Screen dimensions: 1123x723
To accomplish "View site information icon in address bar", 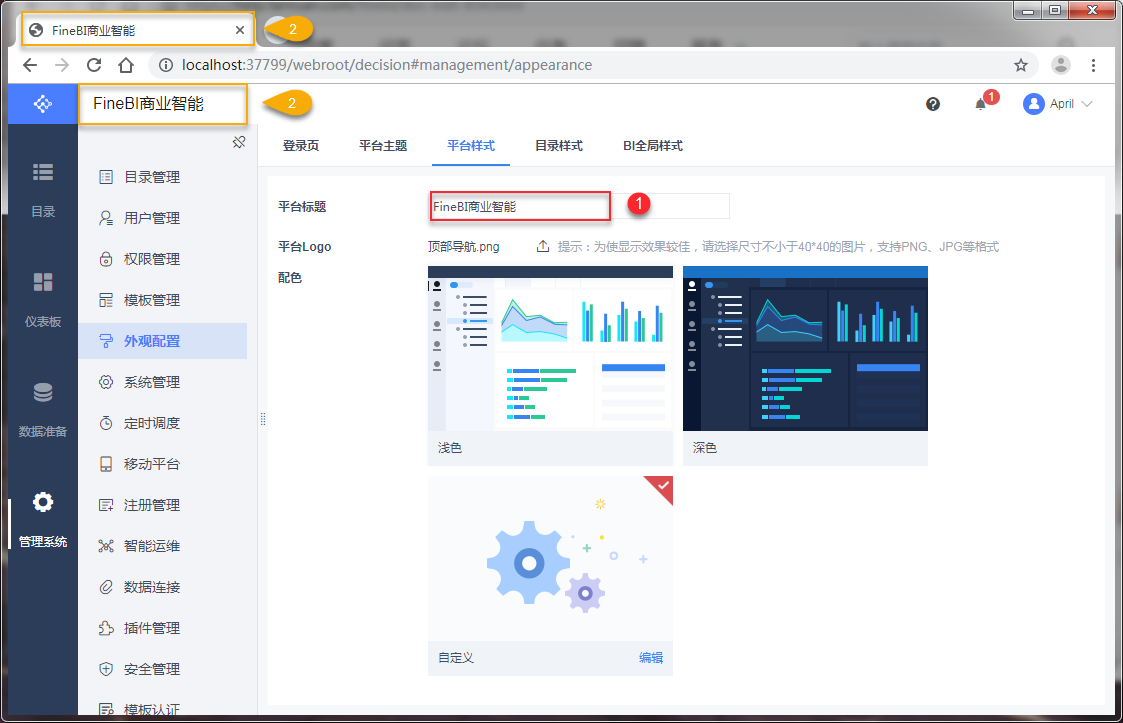I will [x=165, y=65].
